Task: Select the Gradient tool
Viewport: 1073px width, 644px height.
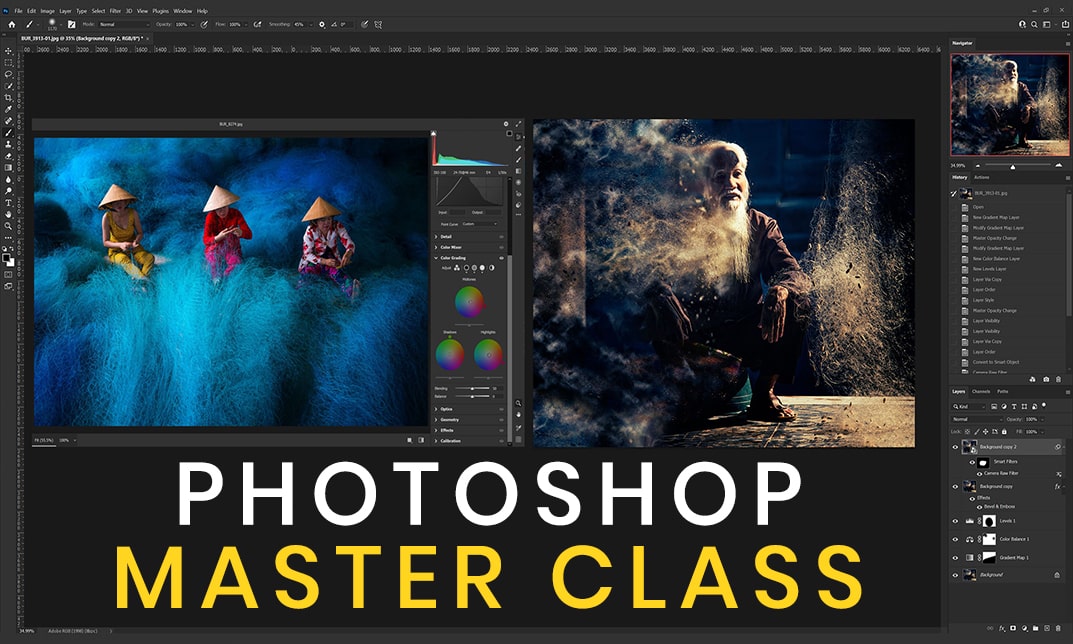Action: [x=8, y=167]
